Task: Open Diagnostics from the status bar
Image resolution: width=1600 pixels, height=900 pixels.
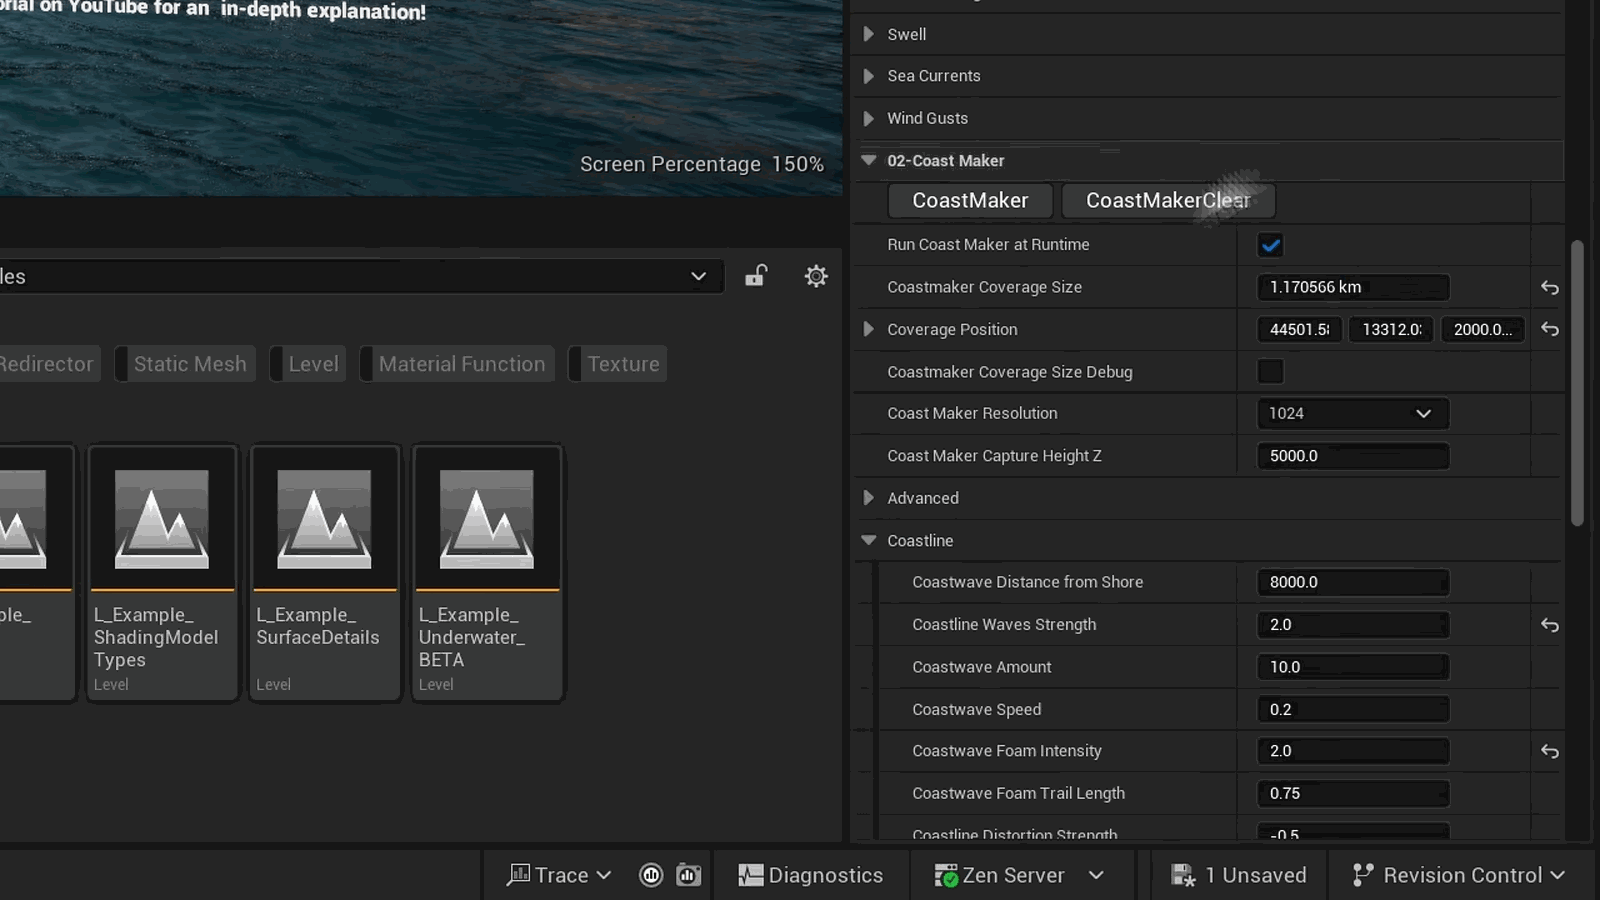Action: 811,875
